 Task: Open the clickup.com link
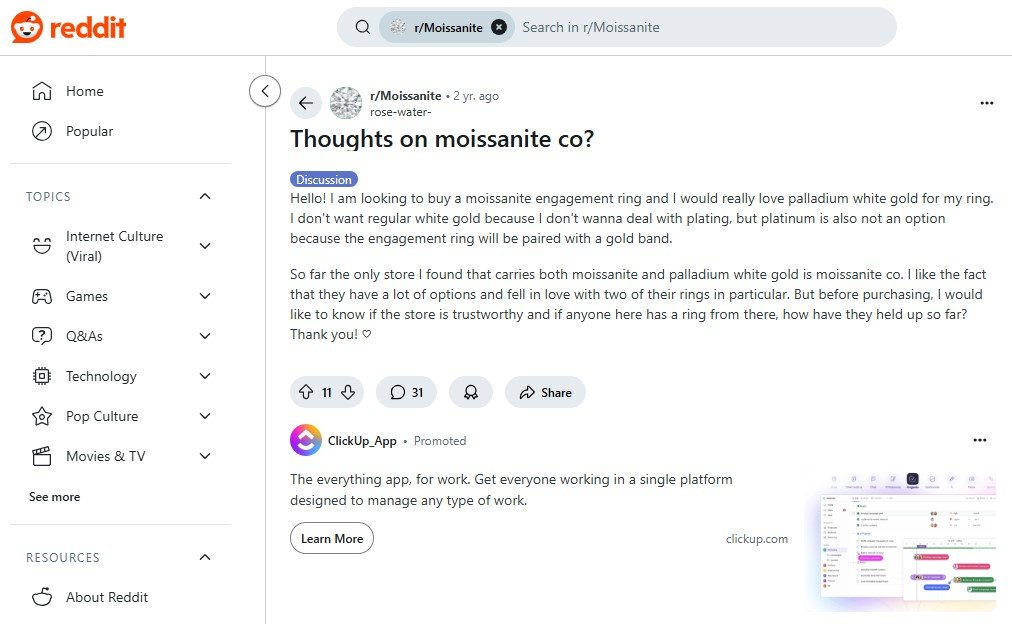(756, 538)
